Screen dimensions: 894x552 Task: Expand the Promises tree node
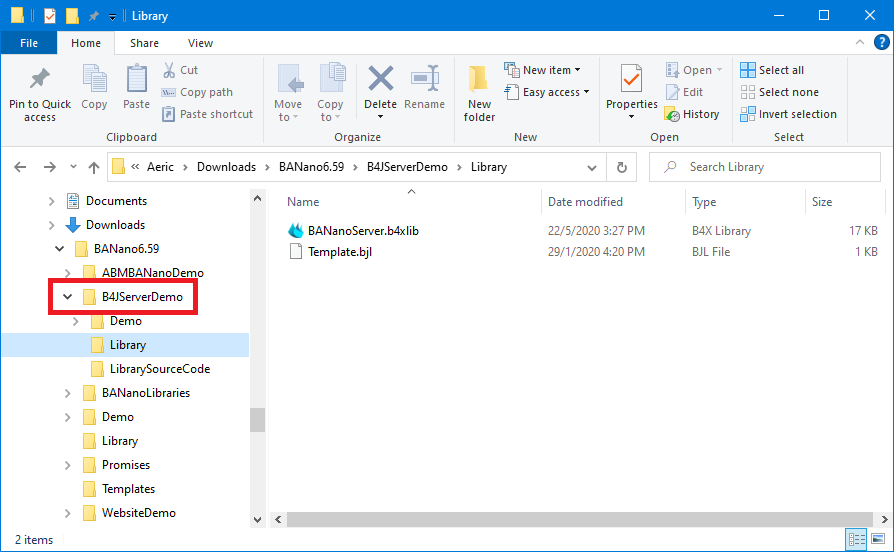tap(67, 465)
